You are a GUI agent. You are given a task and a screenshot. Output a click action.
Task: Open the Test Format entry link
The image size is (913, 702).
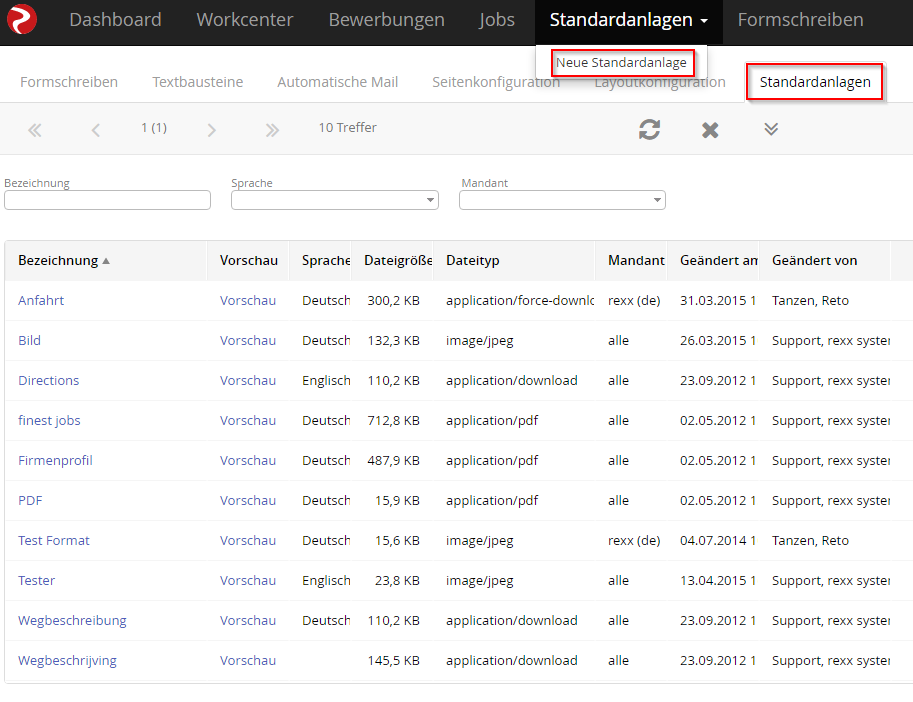pos(54,541)
